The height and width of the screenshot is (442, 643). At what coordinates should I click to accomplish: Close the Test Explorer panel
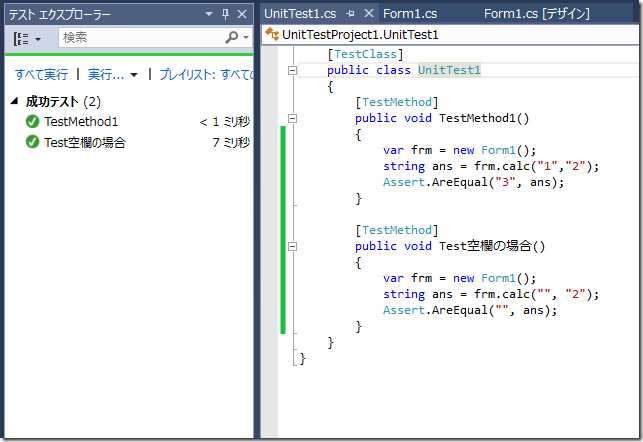(242, 13)
